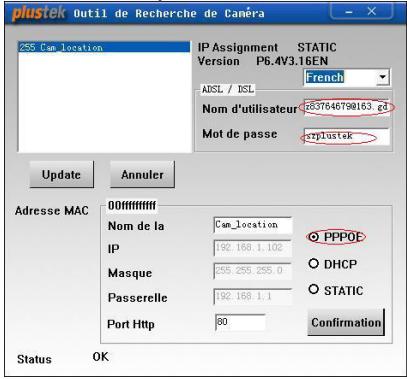
Task: Click the ADSL / DSL group label
Action: tap(228, 89)
